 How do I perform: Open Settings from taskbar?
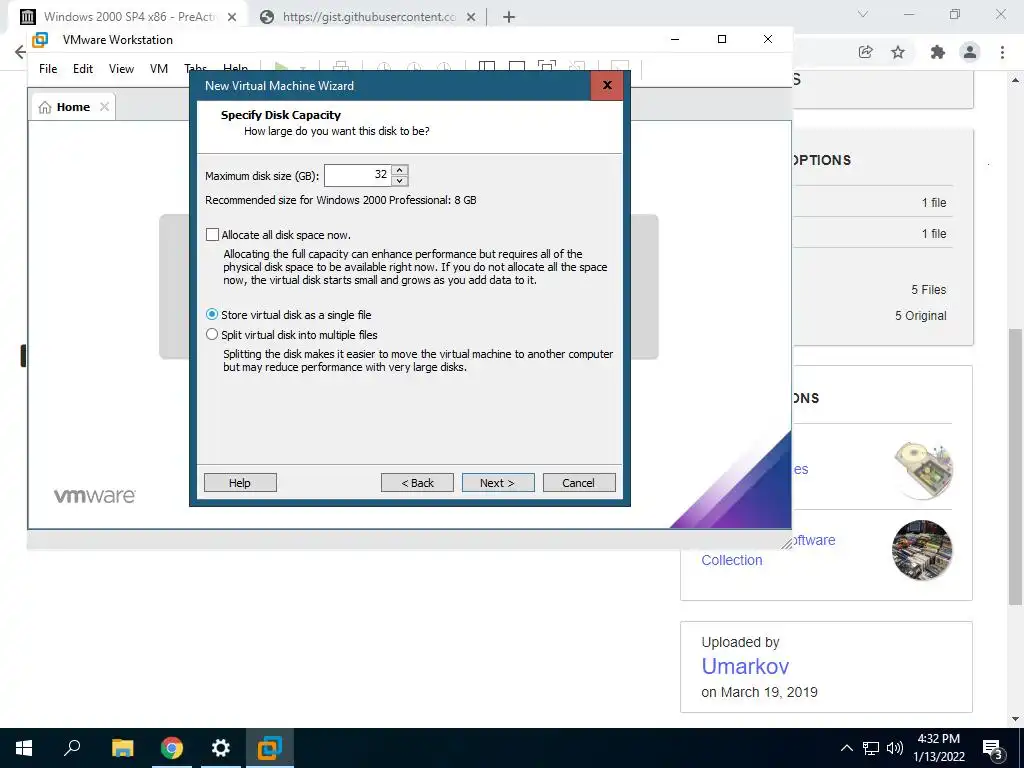[221, 748]
